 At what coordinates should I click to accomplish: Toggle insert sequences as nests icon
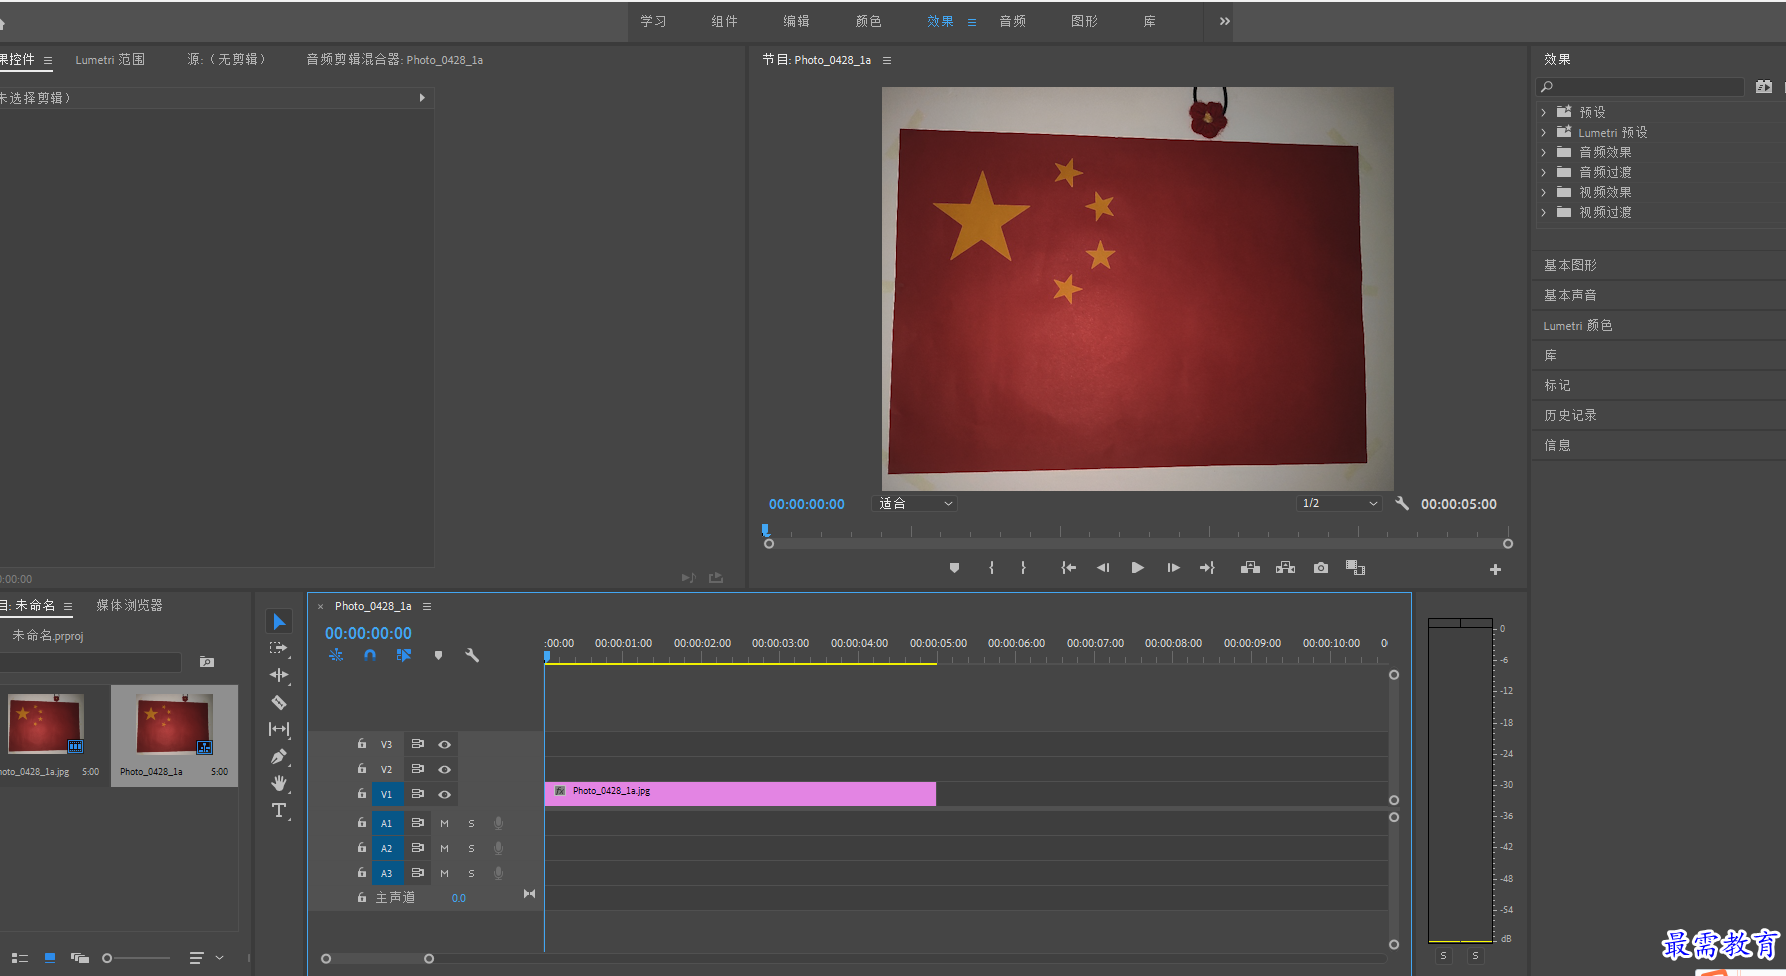click(x=336, y=656)
